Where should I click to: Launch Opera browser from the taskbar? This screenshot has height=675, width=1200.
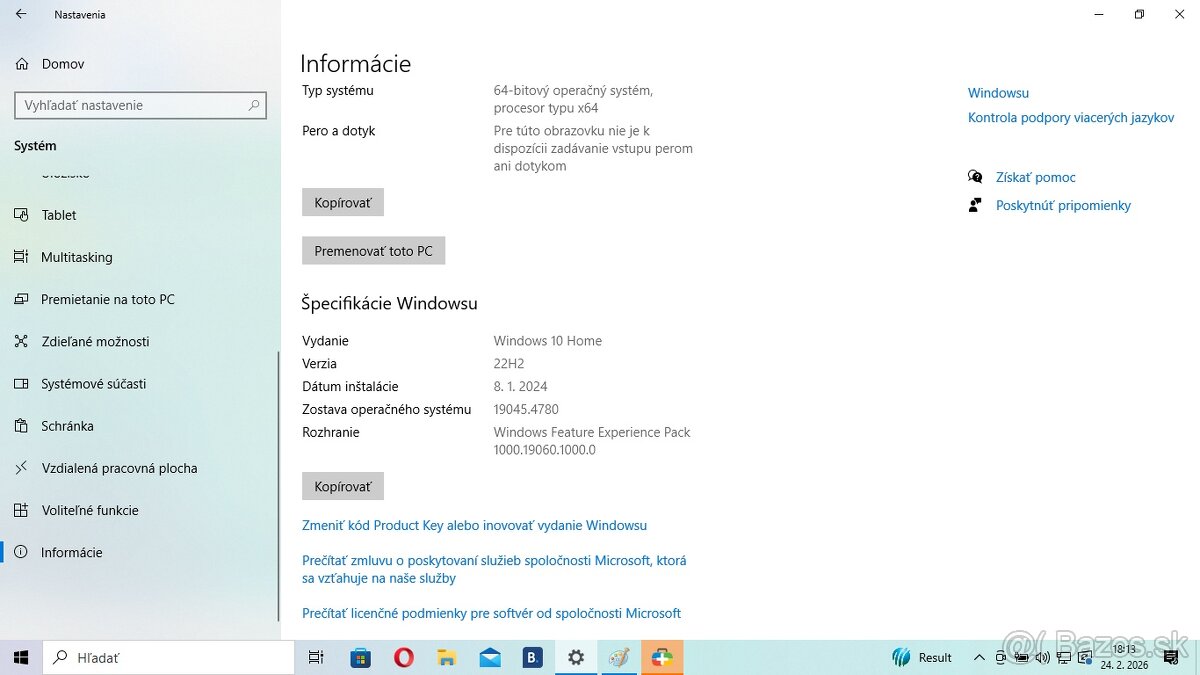click(x=403, y=657)
